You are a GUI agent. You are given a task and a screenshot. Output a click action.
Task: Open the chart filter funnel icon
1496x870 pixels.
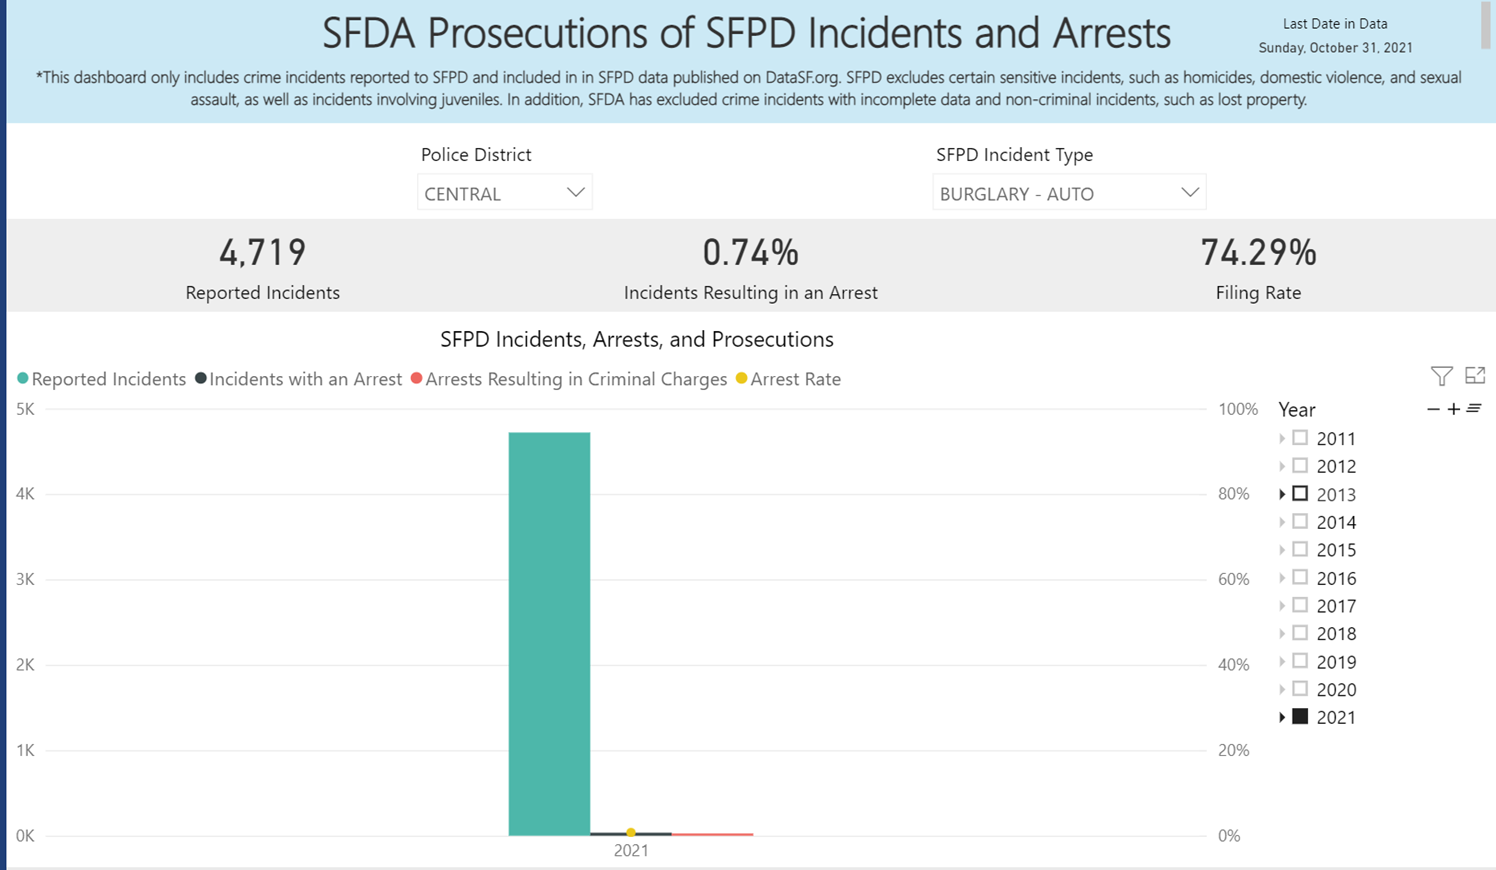(x=1441, y=376)
